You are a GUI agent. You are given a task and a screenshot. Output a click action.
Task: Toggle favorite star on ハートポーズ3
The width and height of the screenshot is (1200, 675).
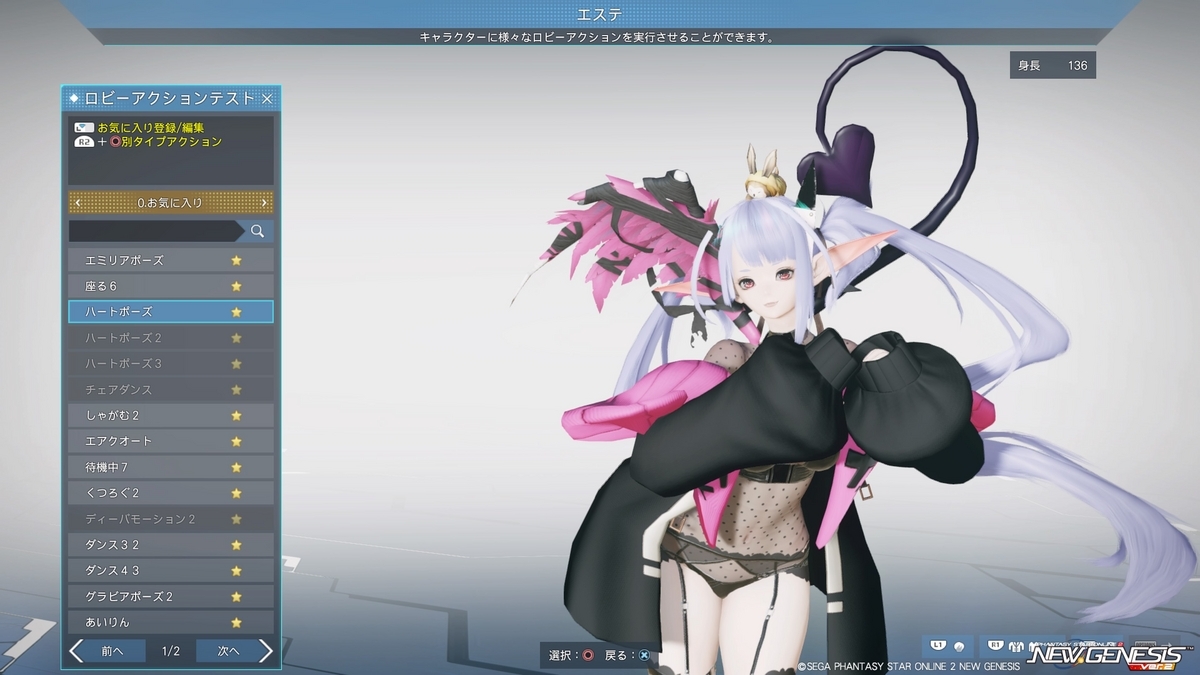click(236, 363)
